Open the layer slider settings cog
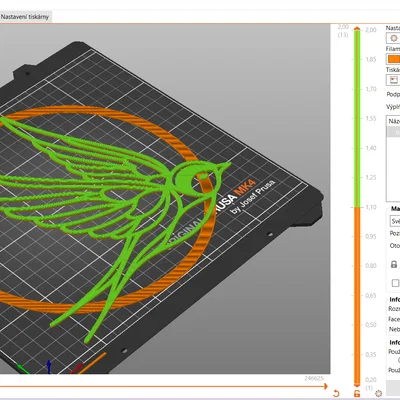 click(378, 393)
